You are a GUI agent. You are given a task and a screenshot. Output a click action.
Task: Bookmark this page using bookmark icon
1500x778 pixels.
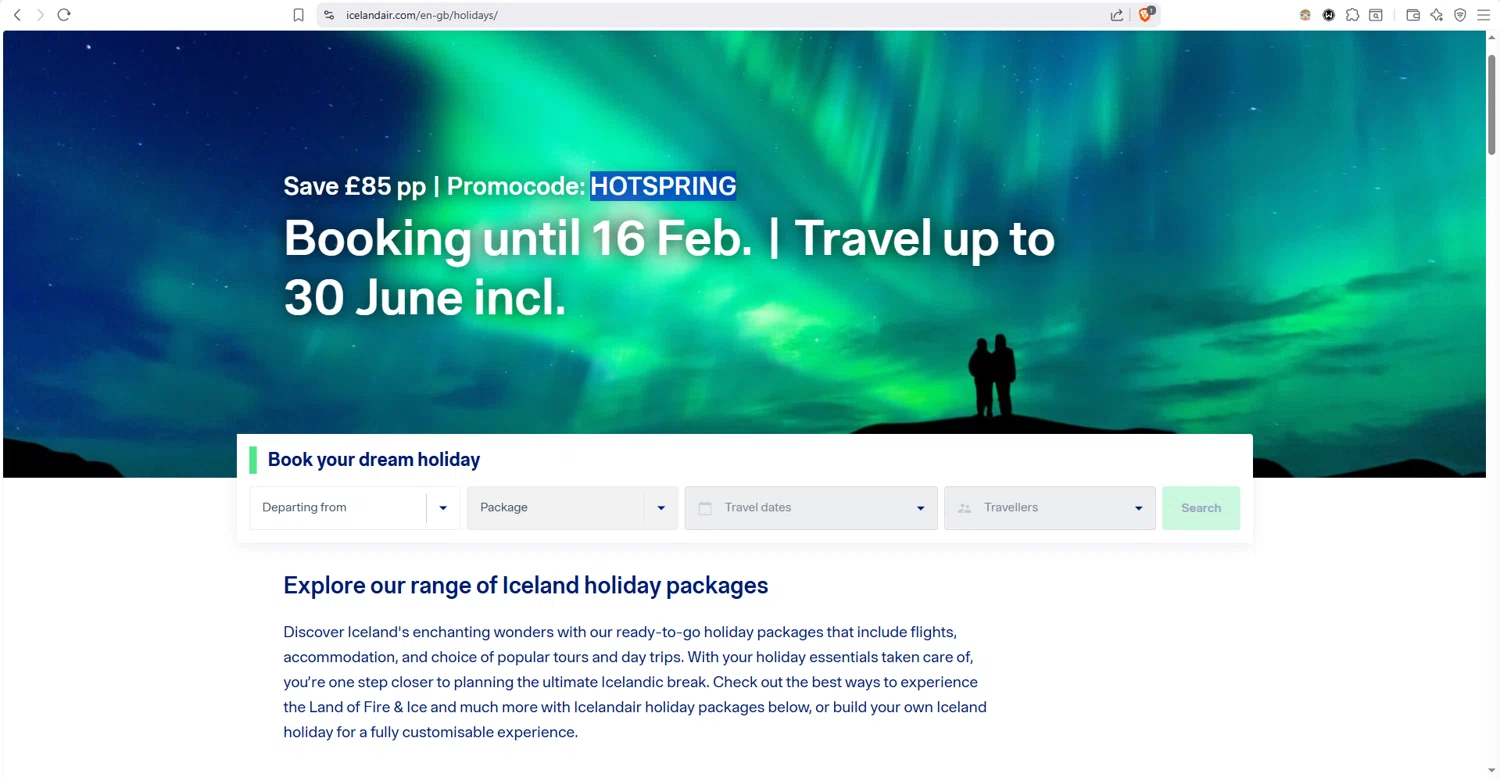(x=298, y=15)
